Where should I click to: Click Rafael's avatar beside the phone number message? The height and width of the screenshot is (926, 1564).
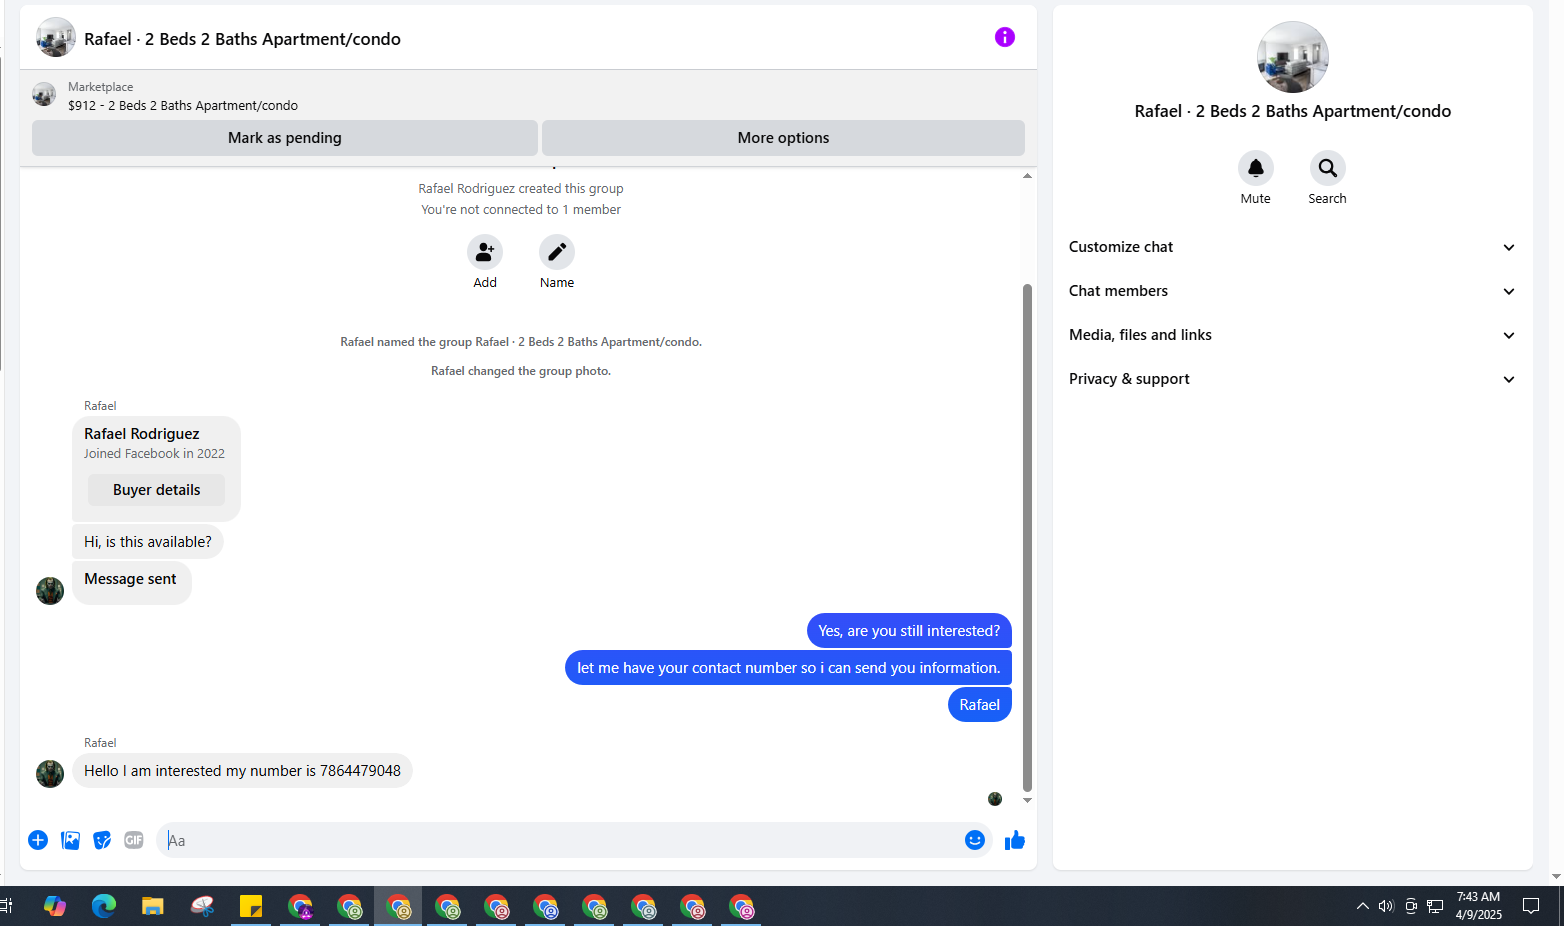coord(50,773)
